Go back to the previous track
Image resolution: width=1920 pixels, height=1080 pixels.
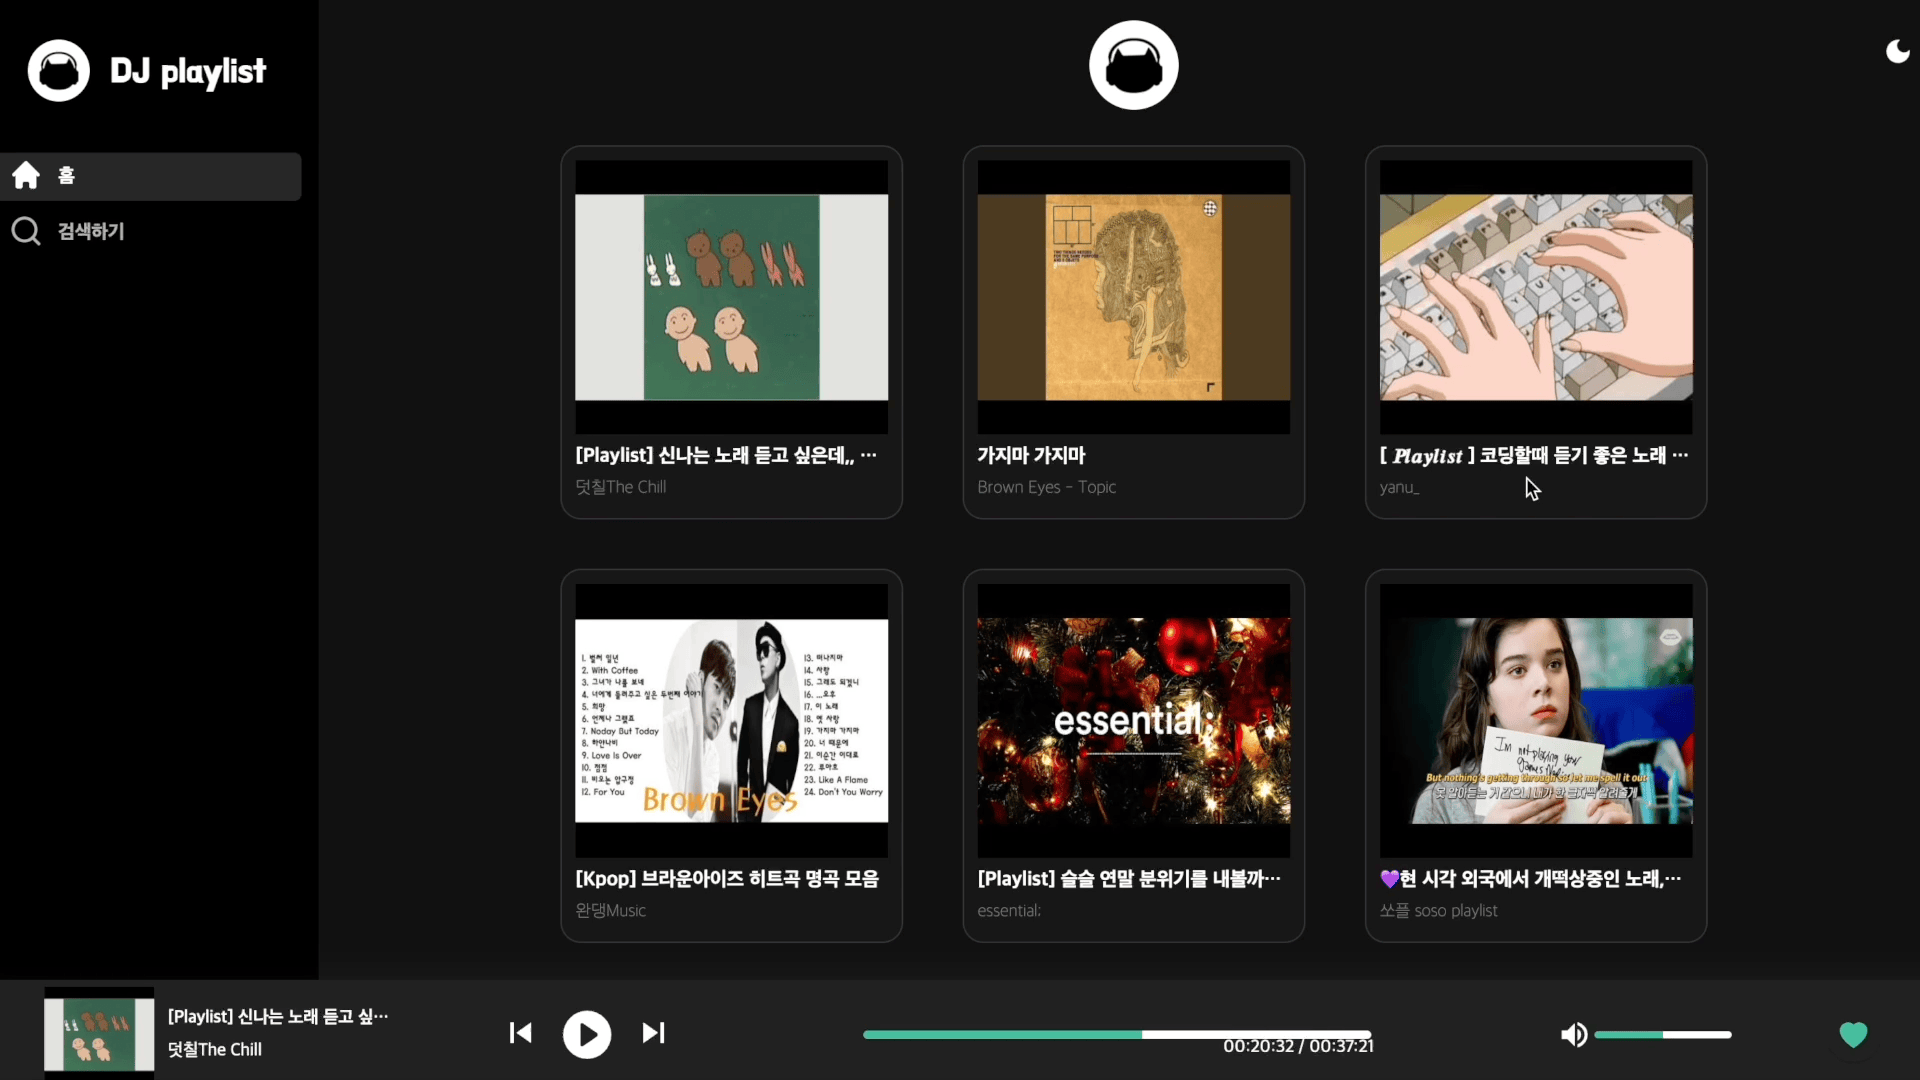[520, 1034]
